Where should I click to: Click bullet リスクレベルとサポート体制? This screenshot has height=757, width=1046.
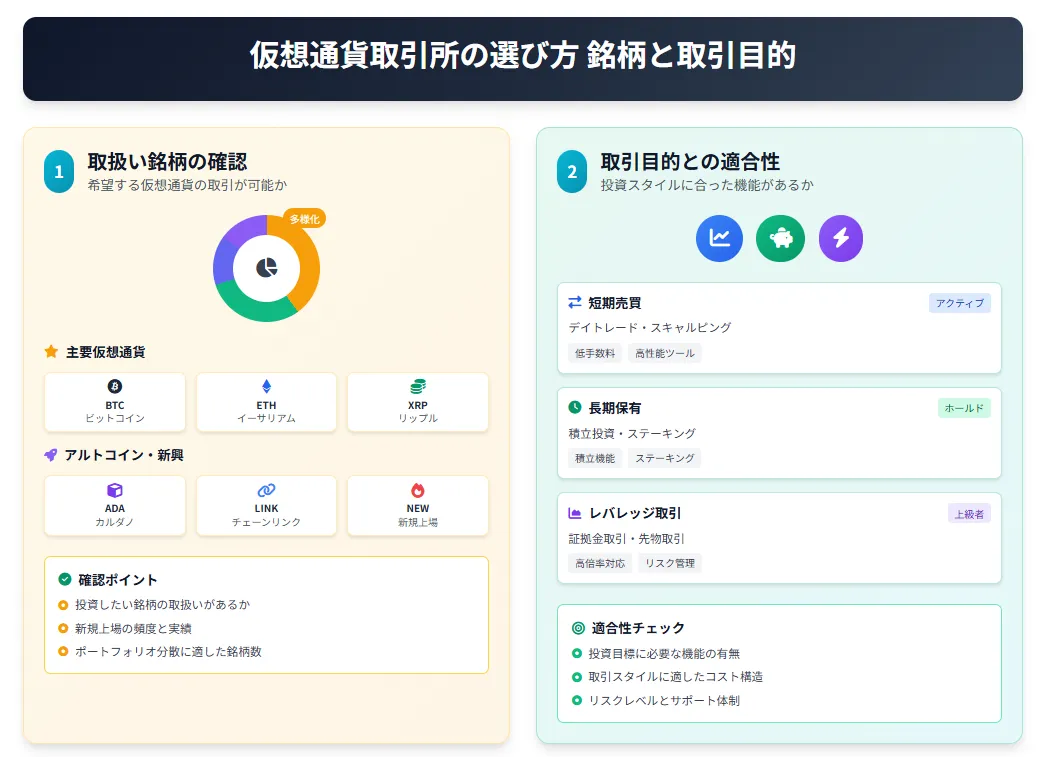click(664, 700)
